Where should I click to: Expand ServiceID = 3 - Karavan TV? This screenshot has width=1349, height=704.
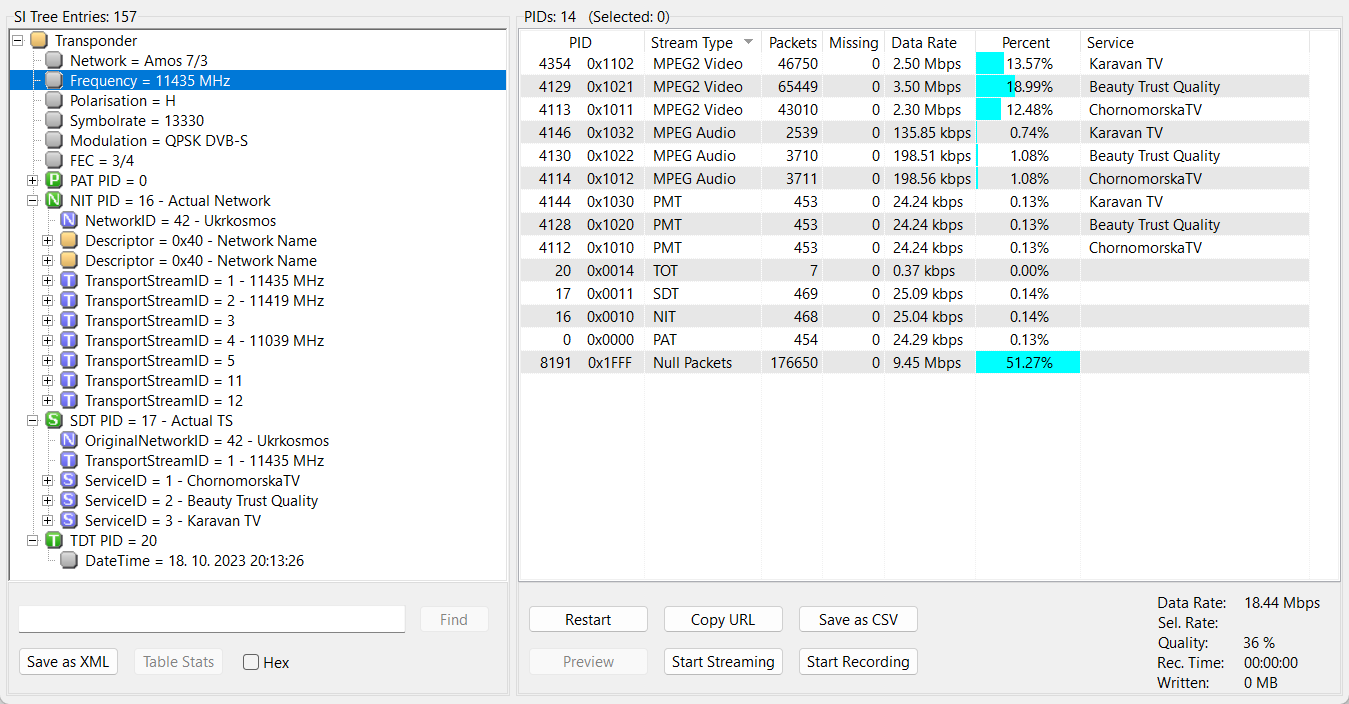48,521
